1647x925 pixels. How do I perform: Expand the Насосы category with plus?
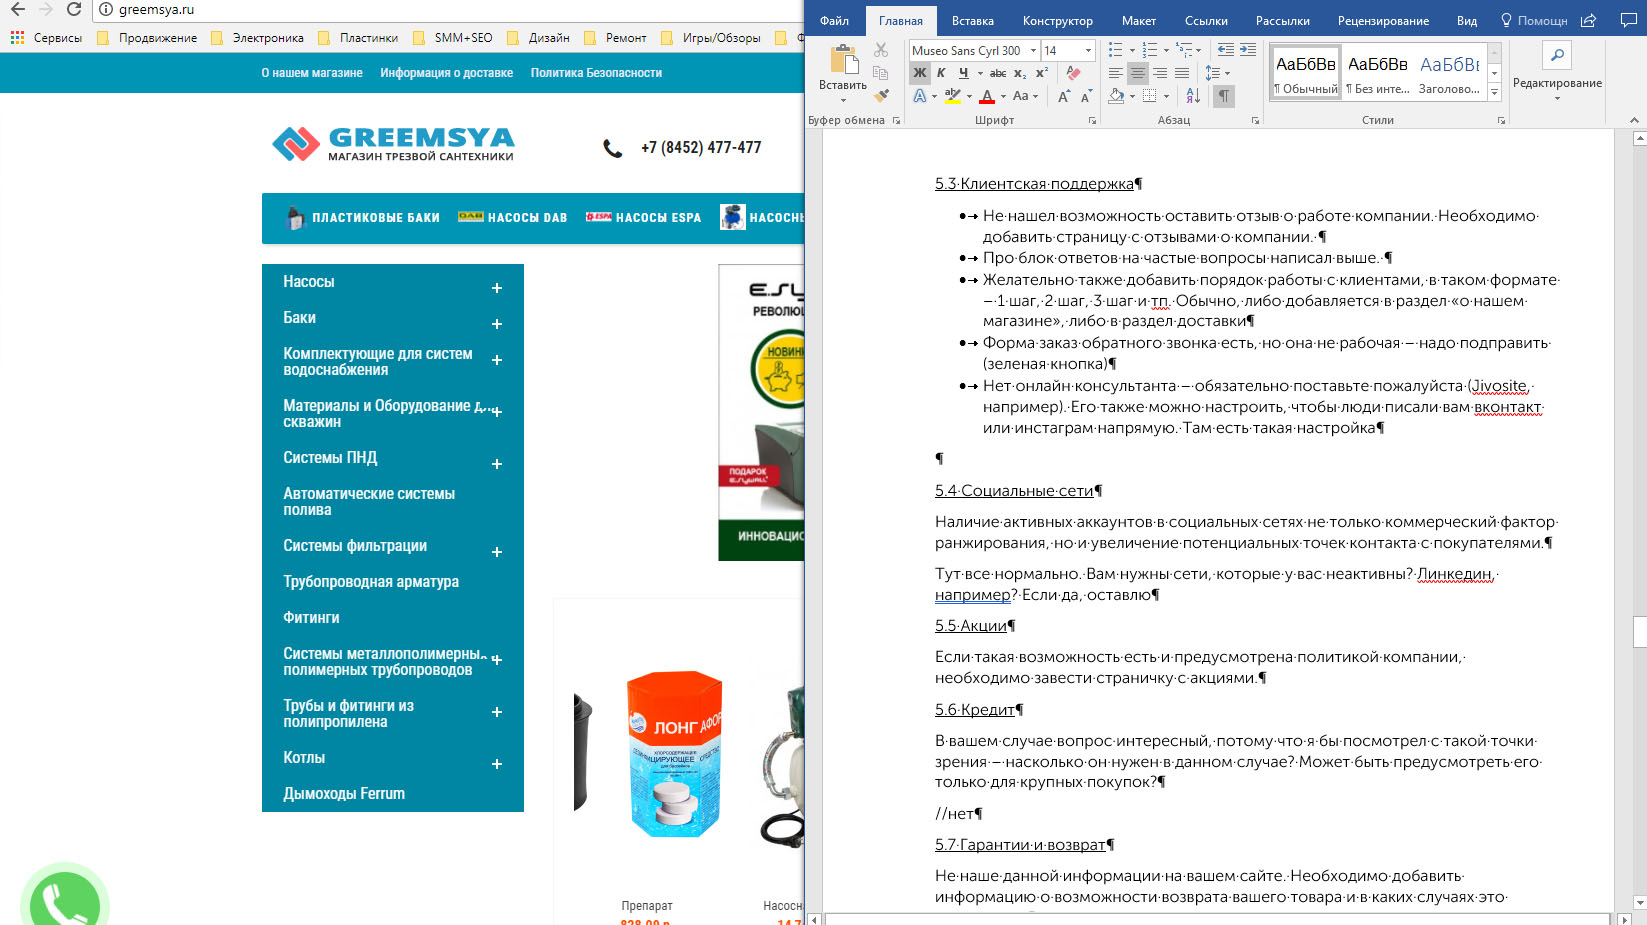[x=497, y=288]
